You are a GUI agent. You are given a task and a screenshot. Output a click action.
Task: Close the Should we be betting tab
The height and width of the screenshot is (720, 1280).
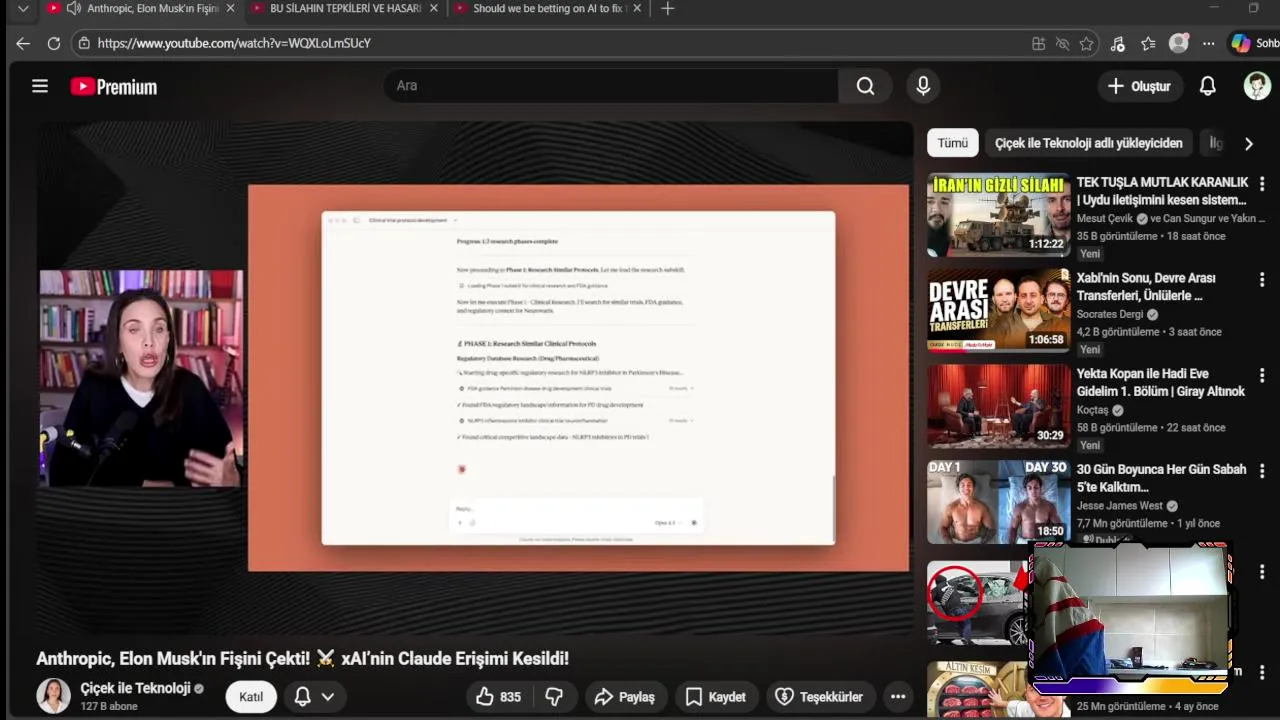[x=638, y=8]
